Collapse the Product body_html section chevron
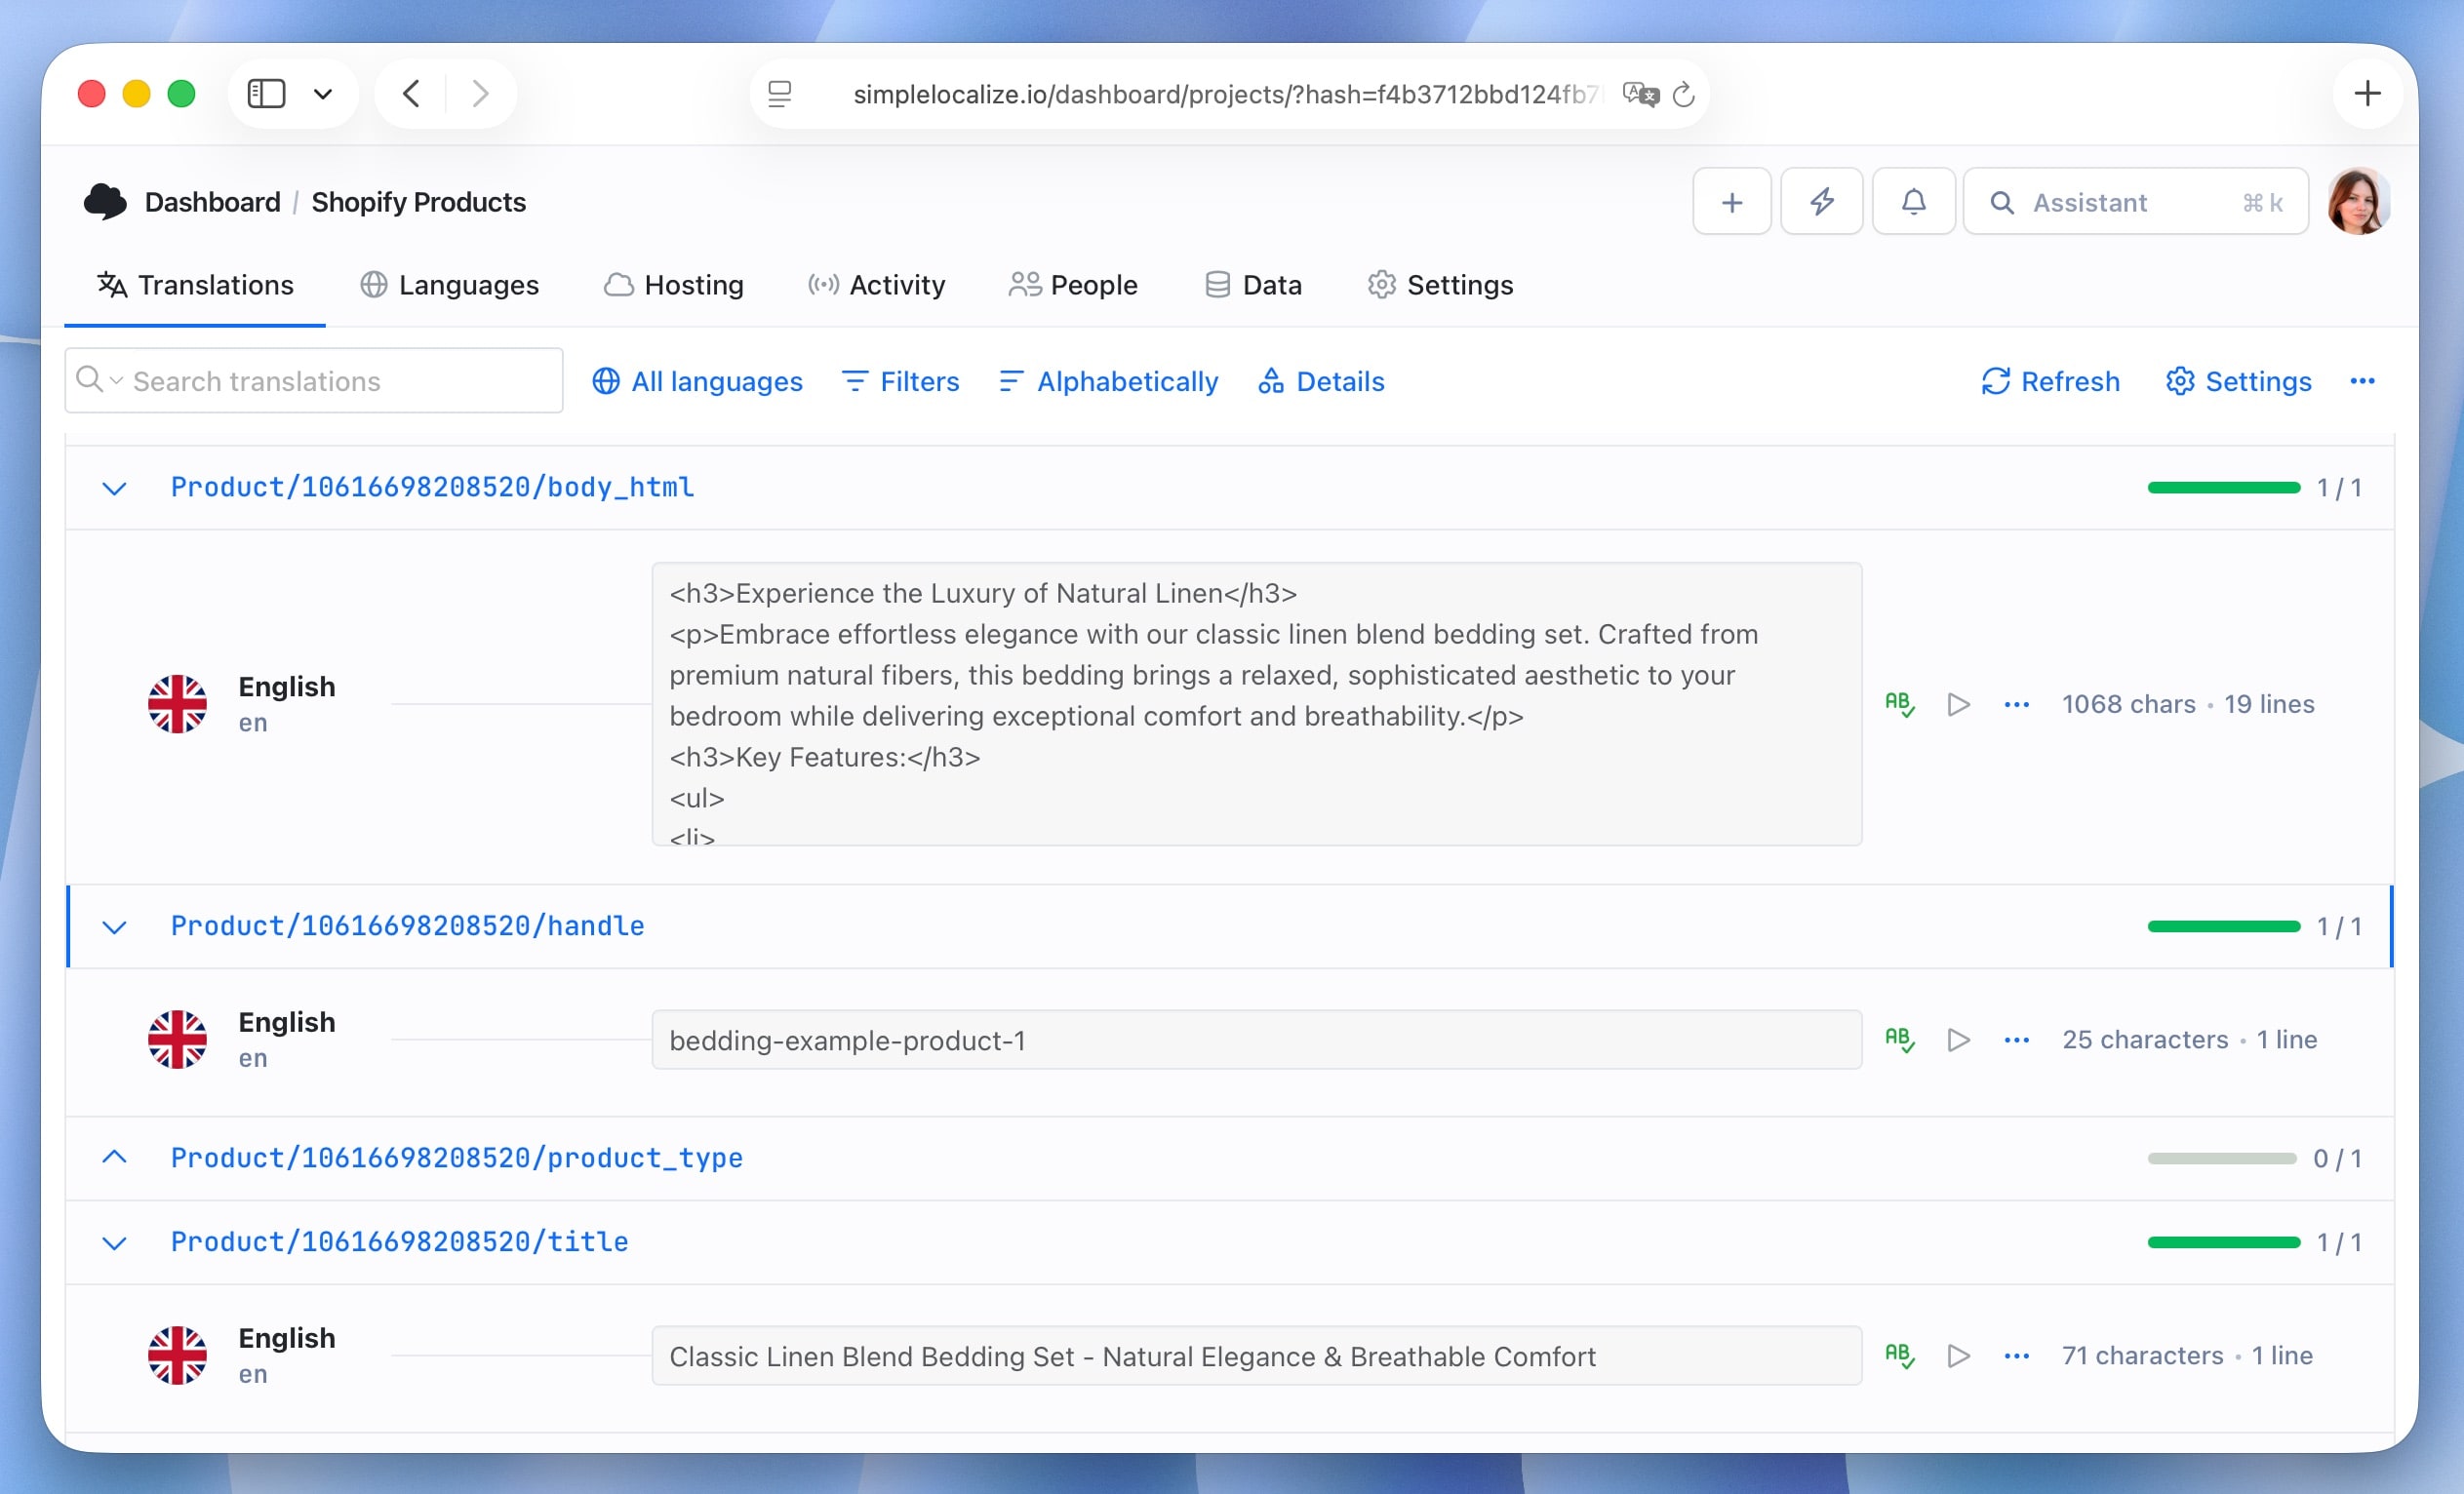This screenshot has height=1494, width=2464. click(x=114, y=488)
